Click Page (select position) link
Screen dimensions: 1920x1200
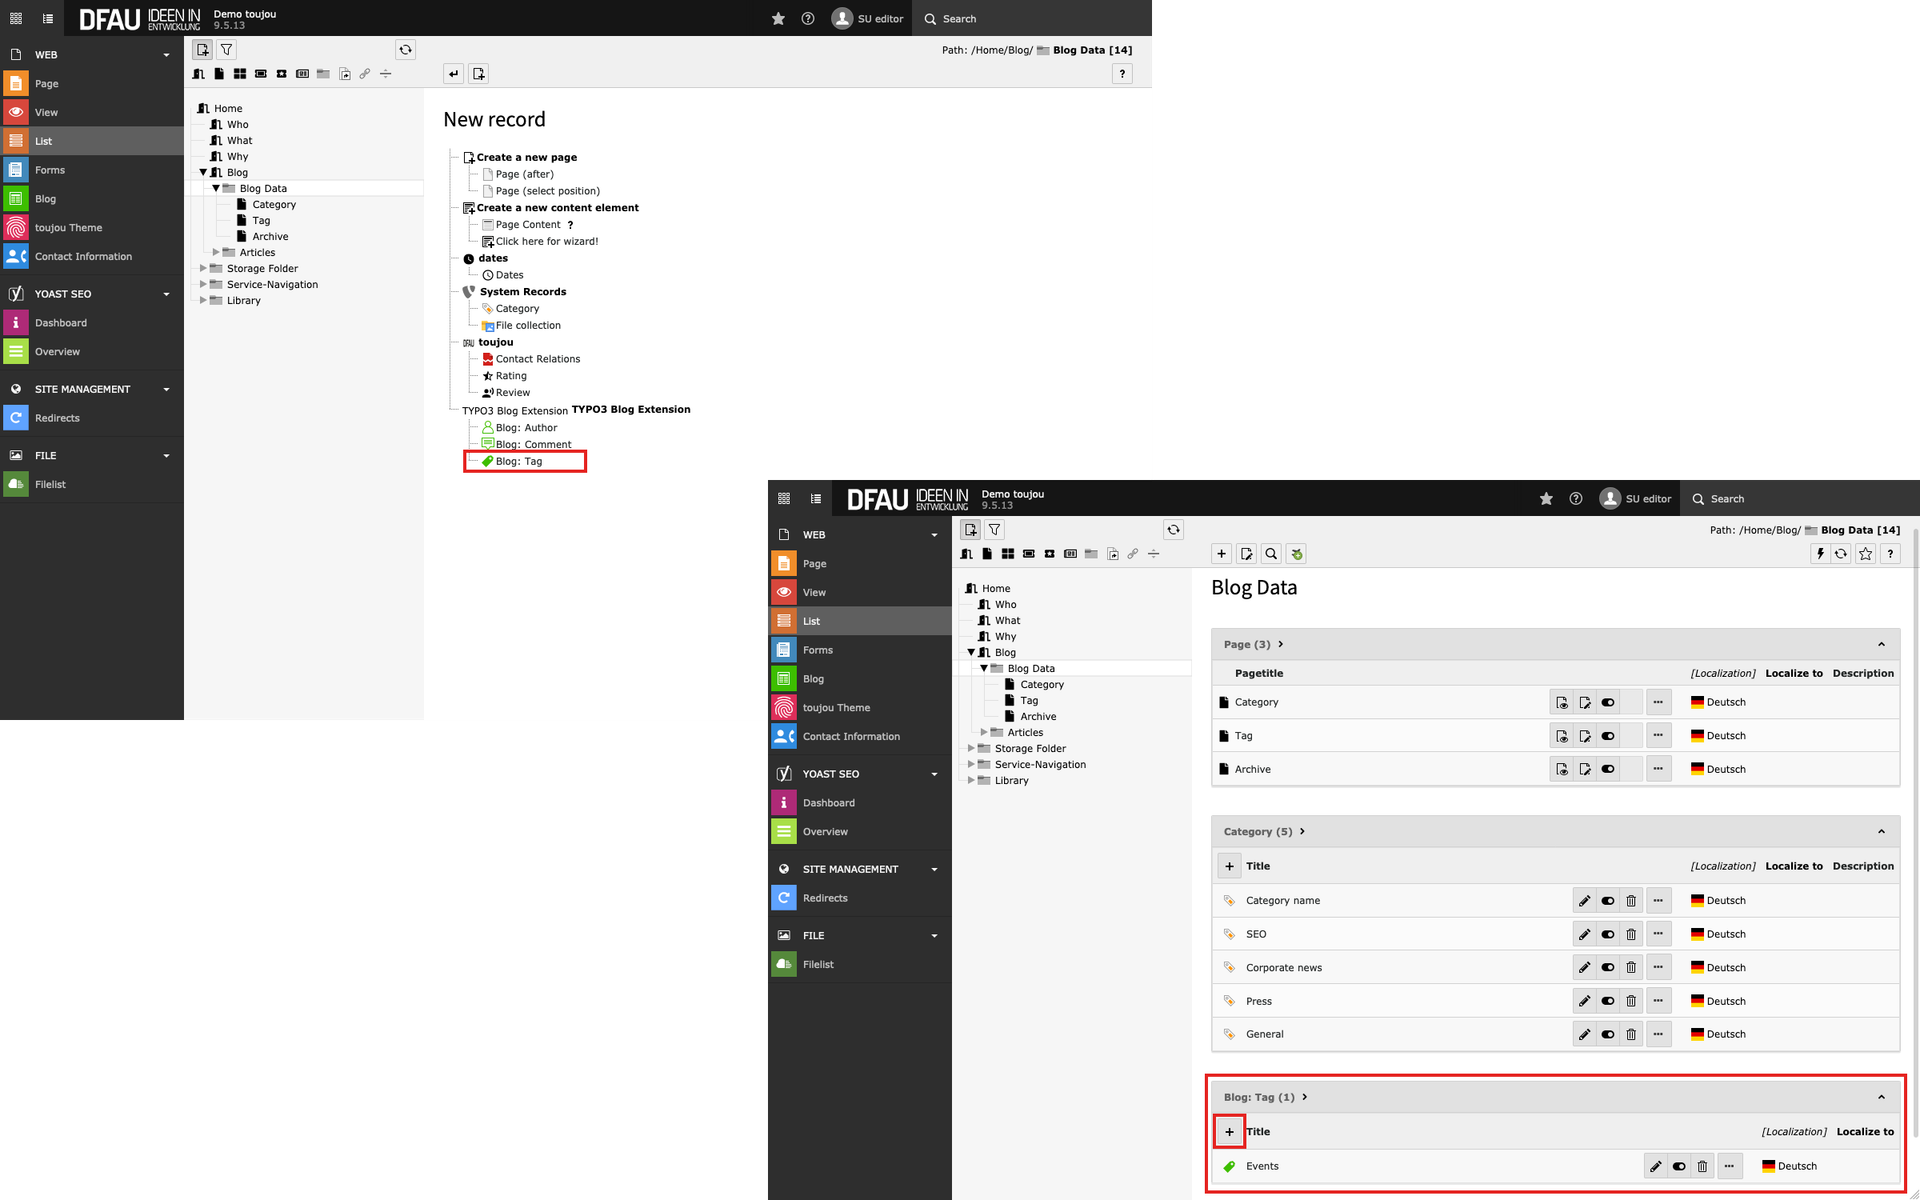point(547,191)
